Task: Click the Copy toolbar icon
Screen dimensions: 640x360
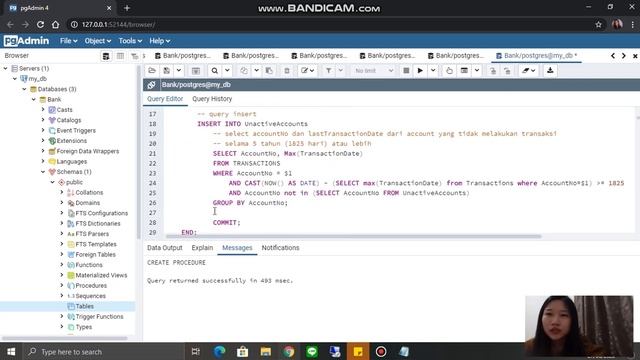Action: click(244, 71)
